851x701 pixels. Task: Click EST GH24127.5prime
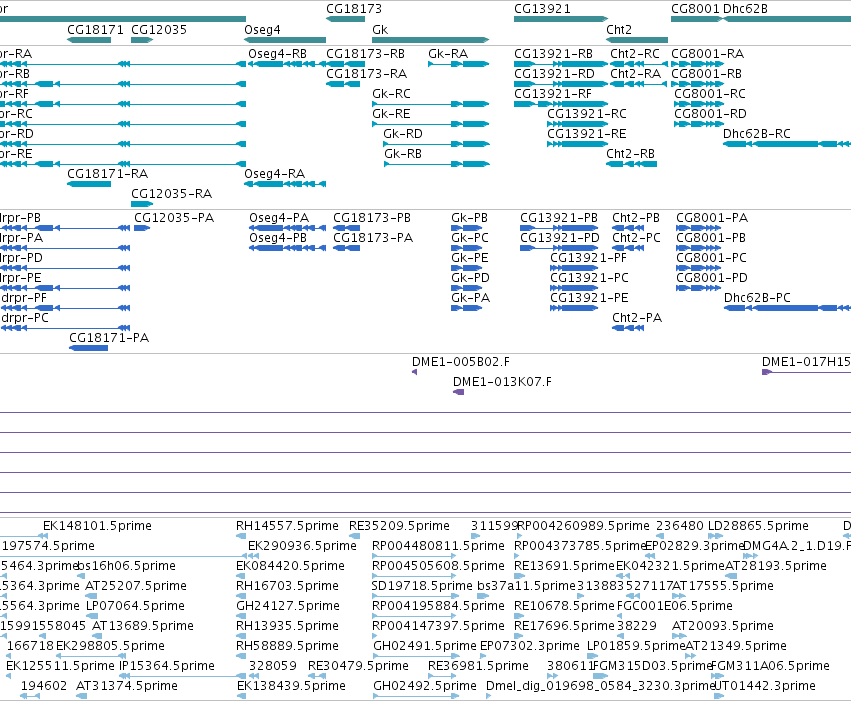(288, 606)
